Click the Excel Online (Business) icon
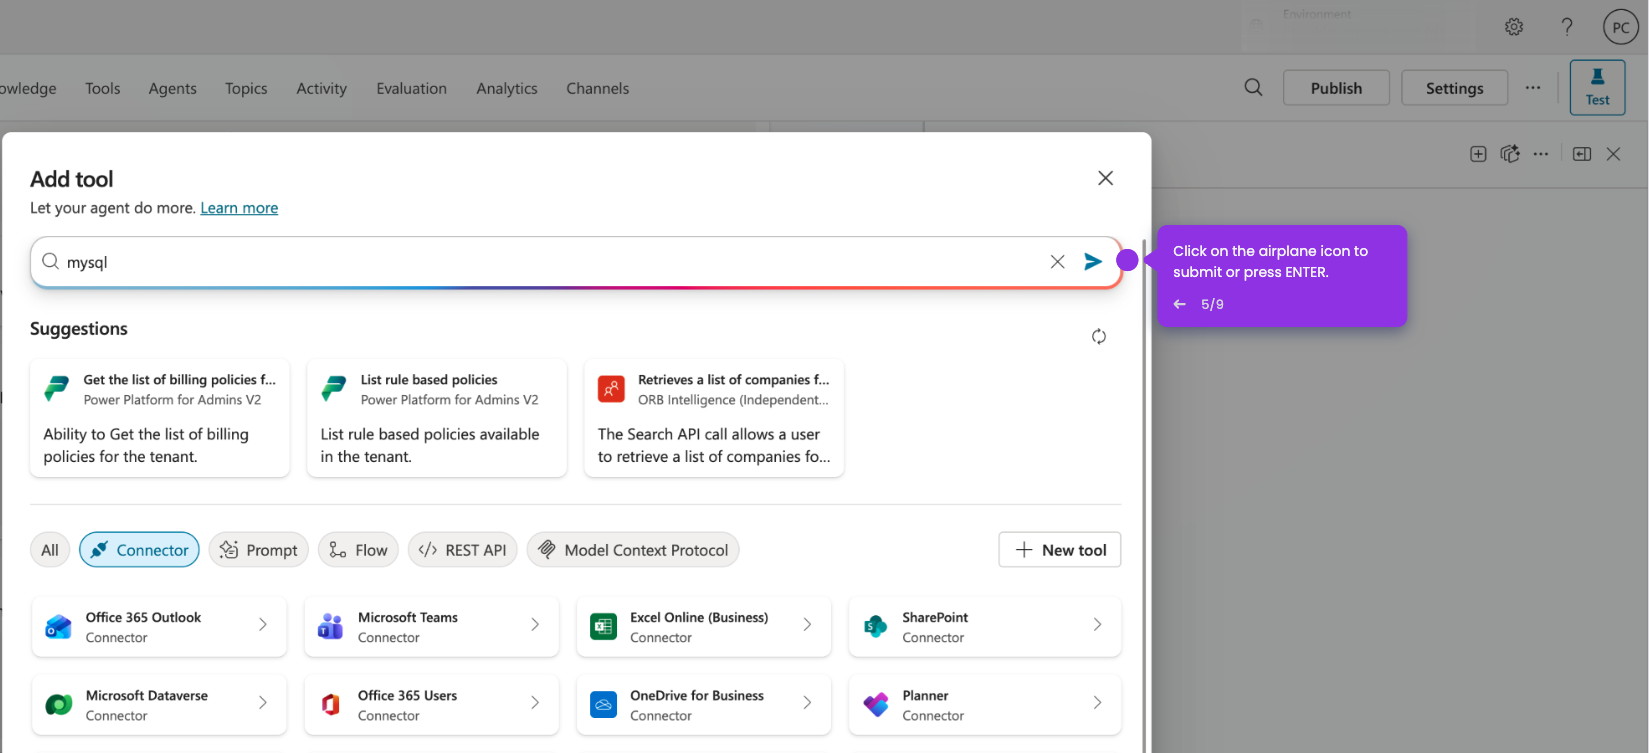Viewport: 1649px width, 753px height. pyautogui.click(x=603, y=627)
